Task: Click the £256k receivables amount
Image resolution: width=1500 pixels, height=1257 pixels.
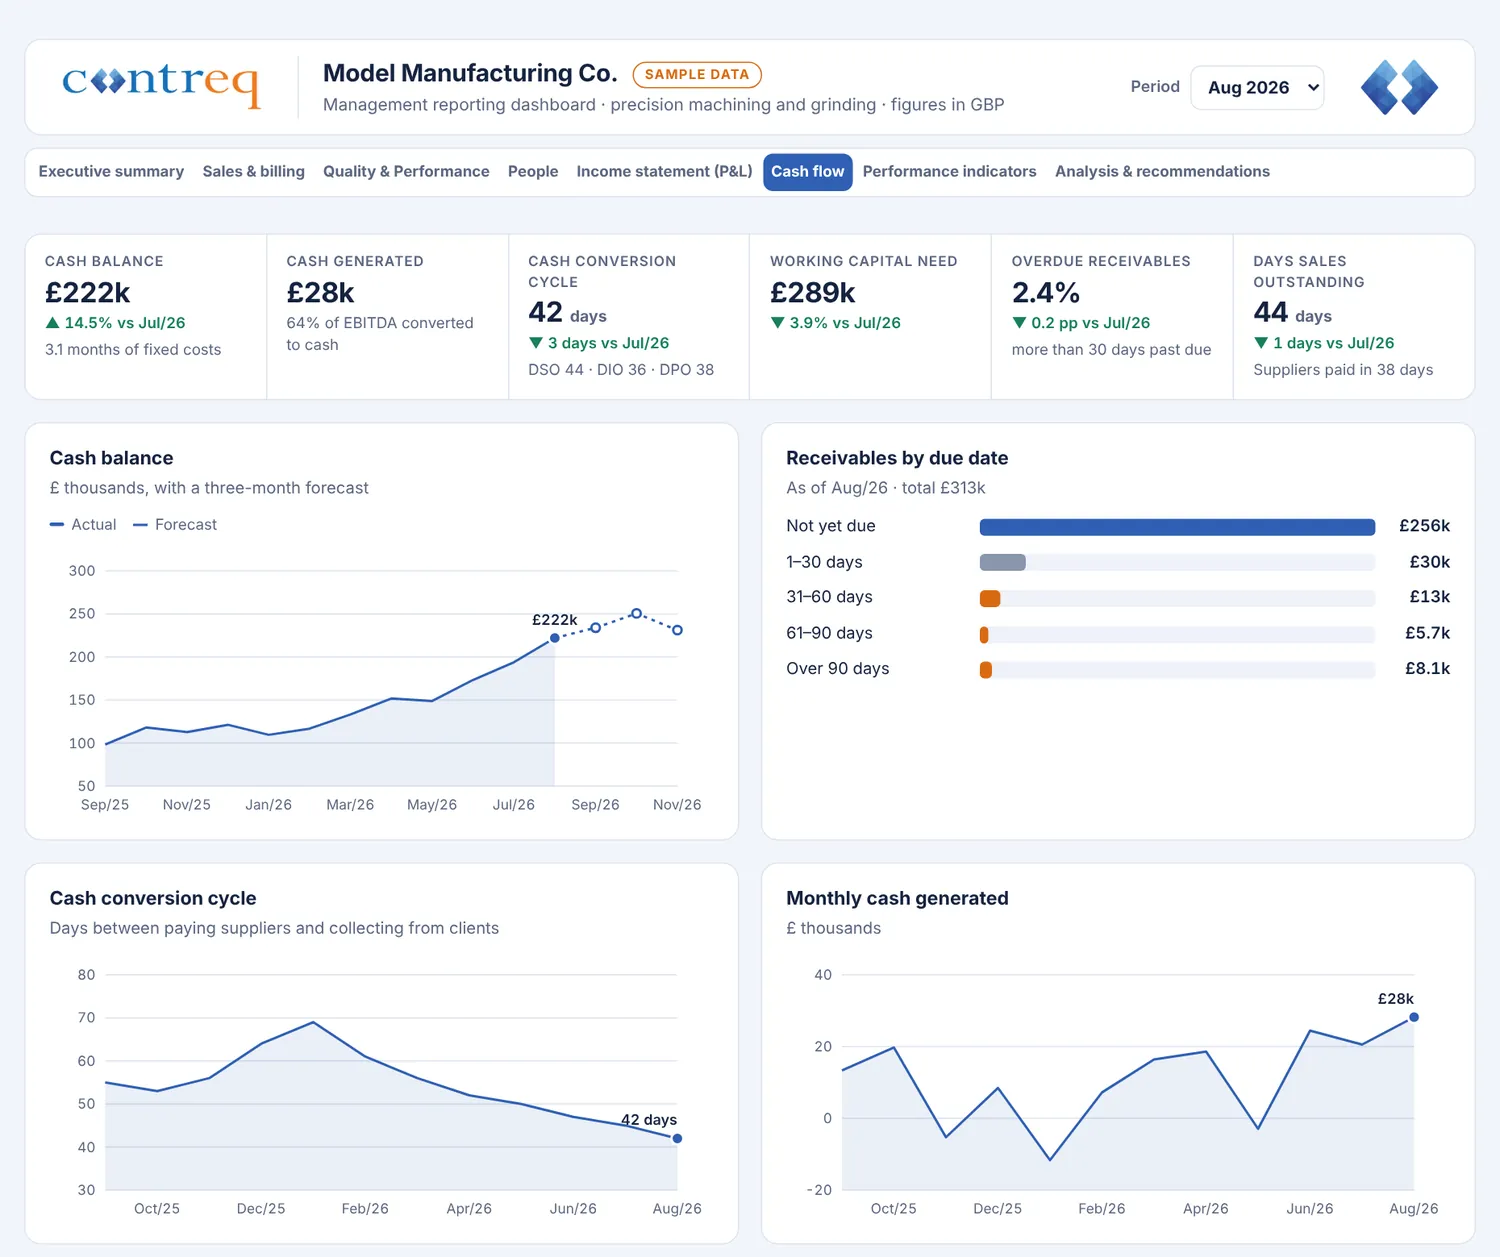Action: [1424, 526]
